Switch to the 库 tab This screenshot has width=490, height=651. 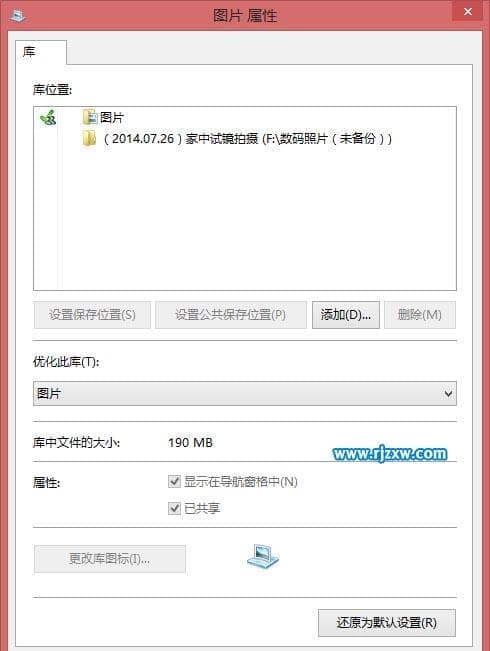41,52
